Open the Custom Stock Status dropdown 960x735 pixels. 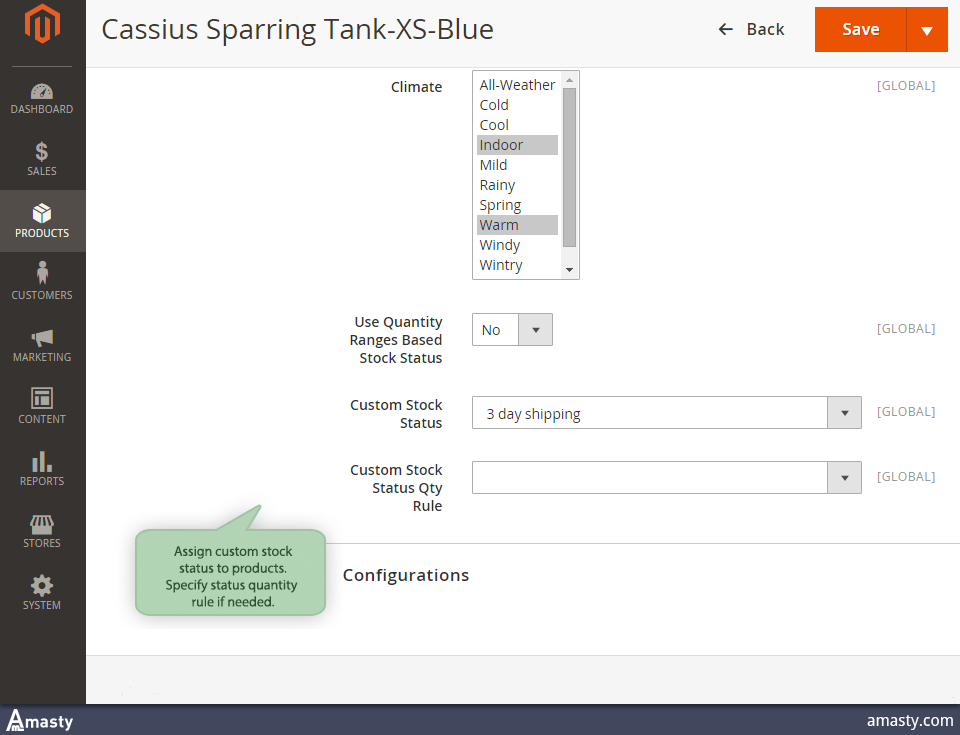click(666, 413)
